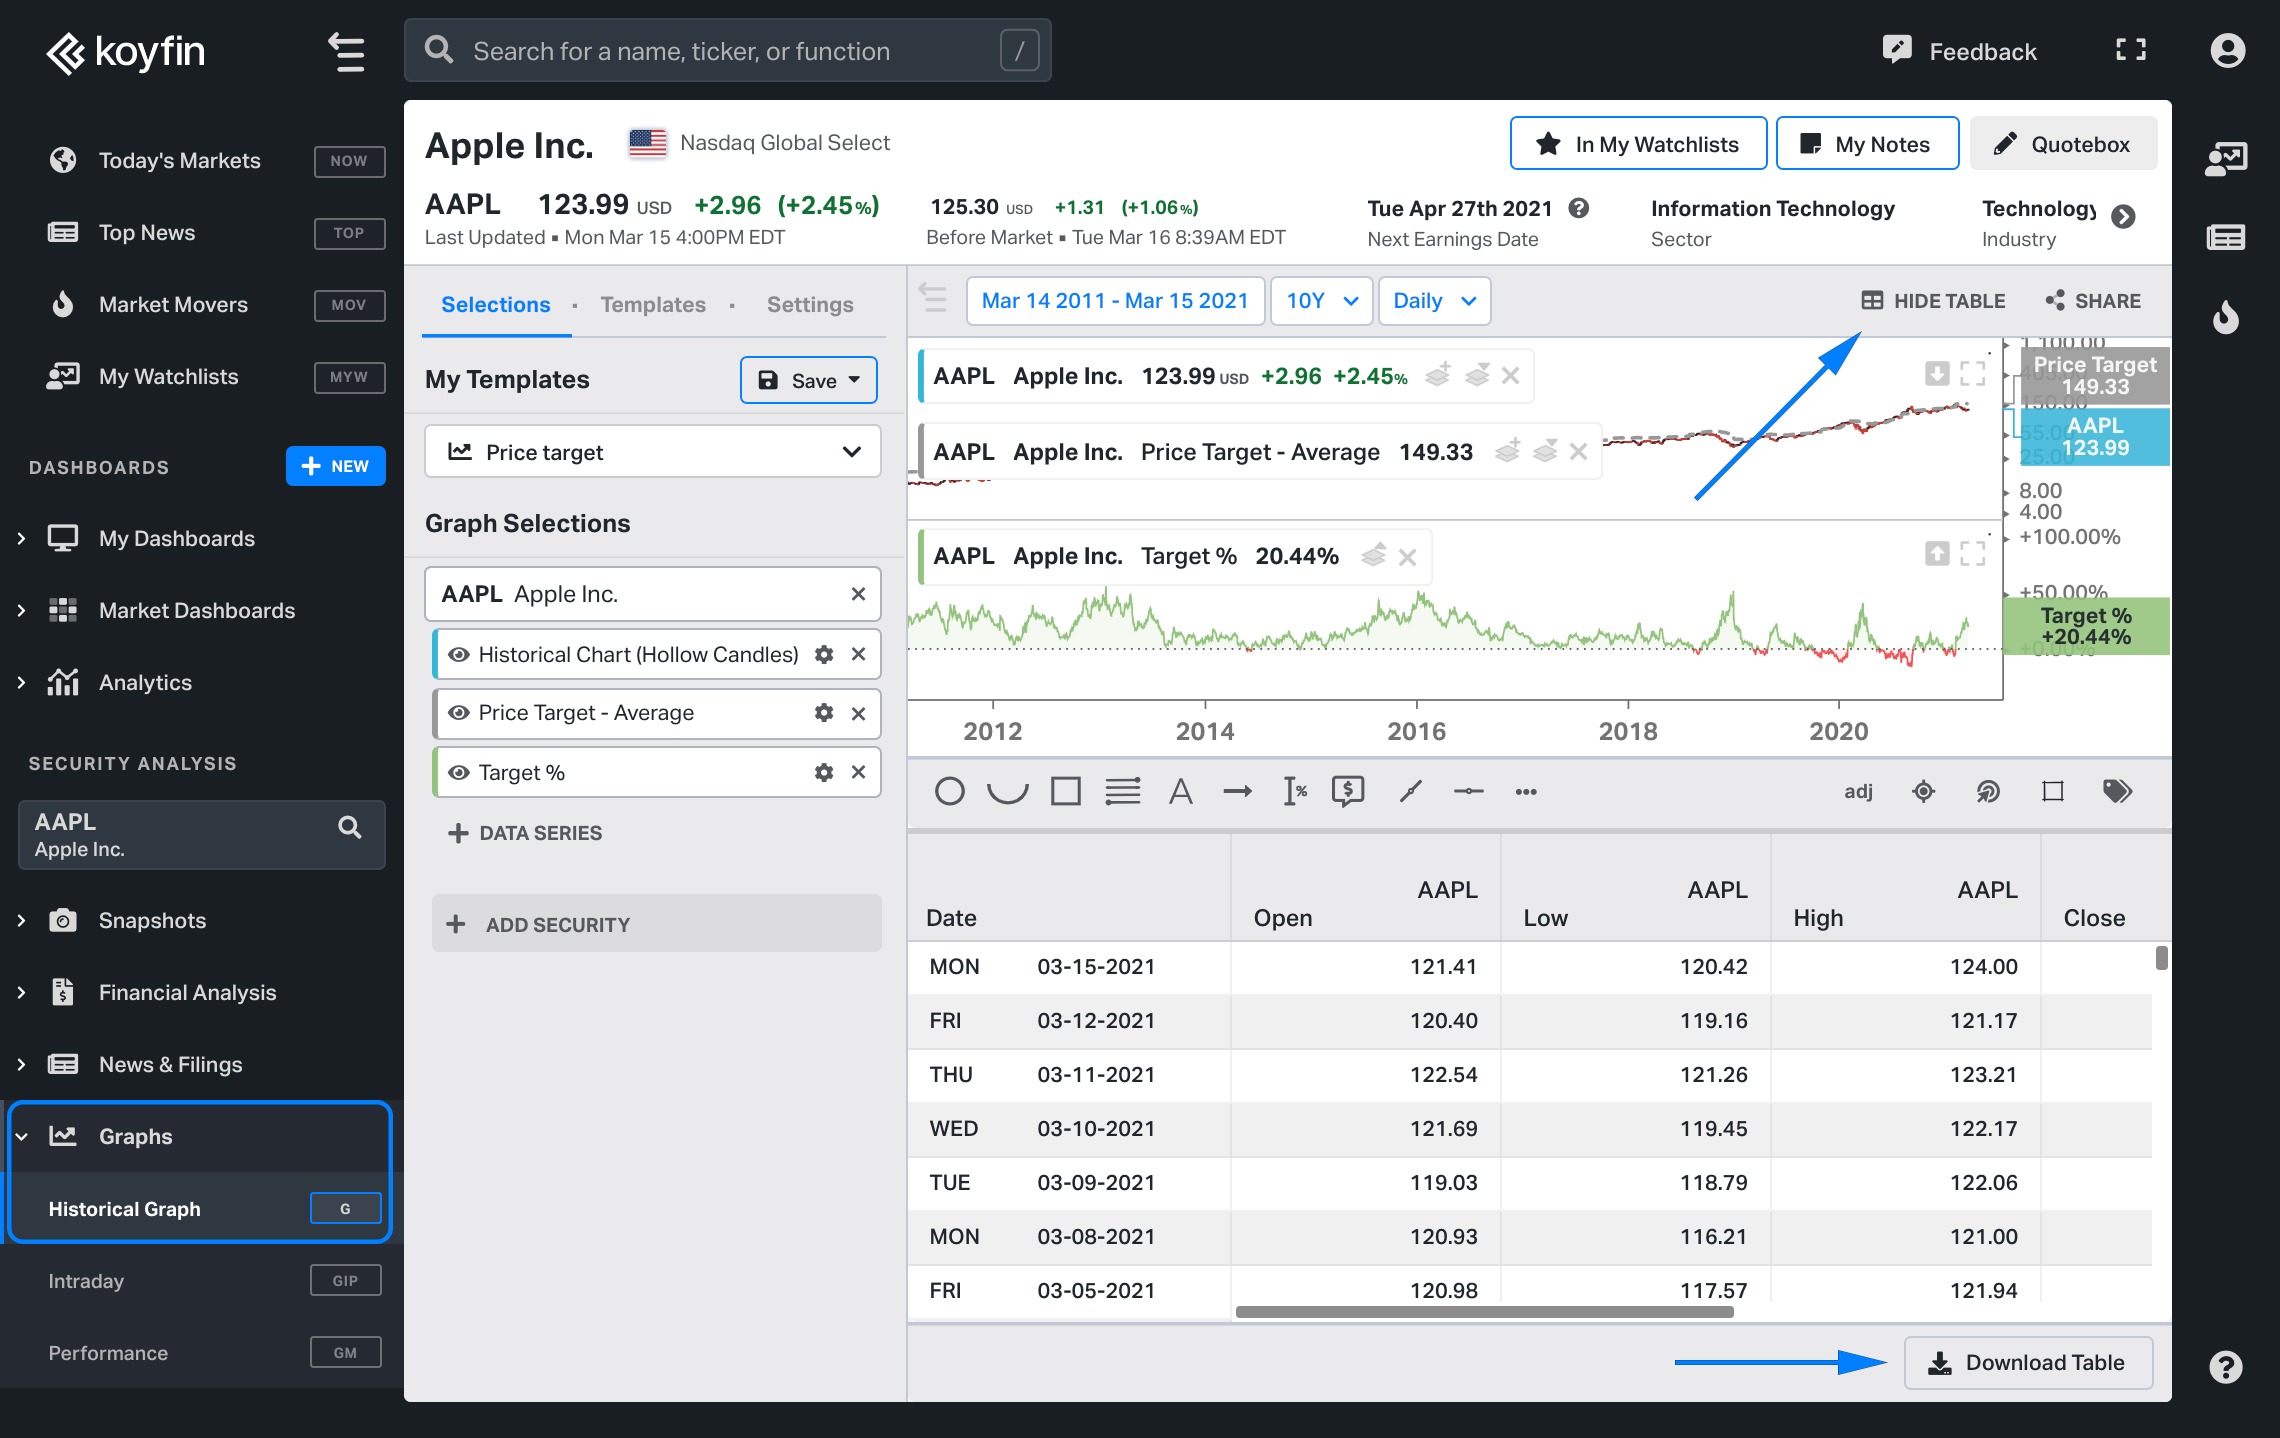Expand the Analytics section

coord(22,683)
